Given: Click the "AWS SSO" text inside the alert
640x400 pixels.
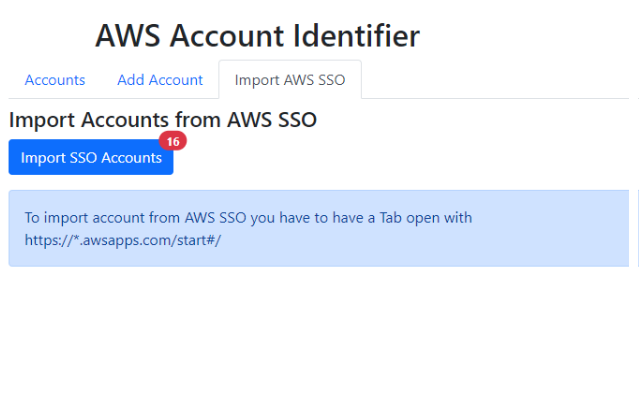Looking at the screenshot, I should pyautogui.click(x=217, y=217).
